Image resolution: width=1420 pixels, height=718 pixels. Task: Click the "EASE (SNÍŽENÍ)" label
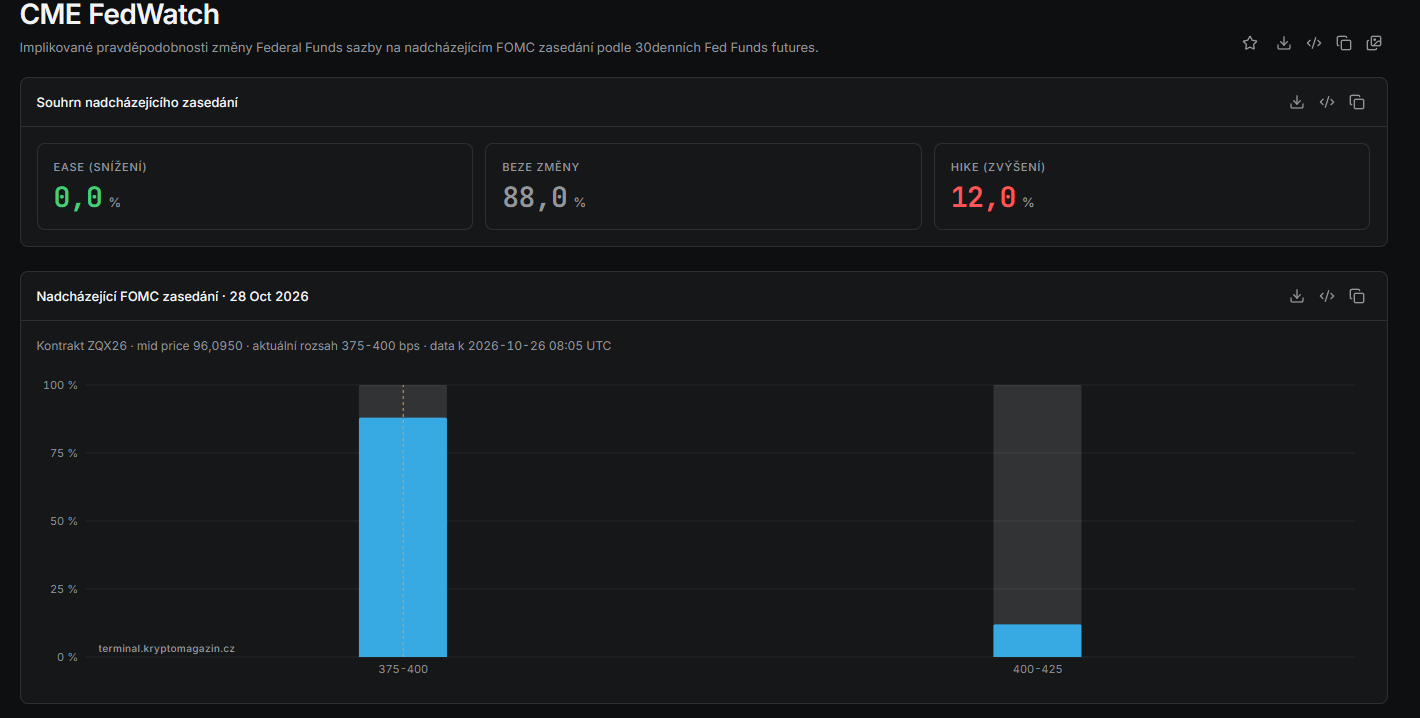[x=100, y=167]
